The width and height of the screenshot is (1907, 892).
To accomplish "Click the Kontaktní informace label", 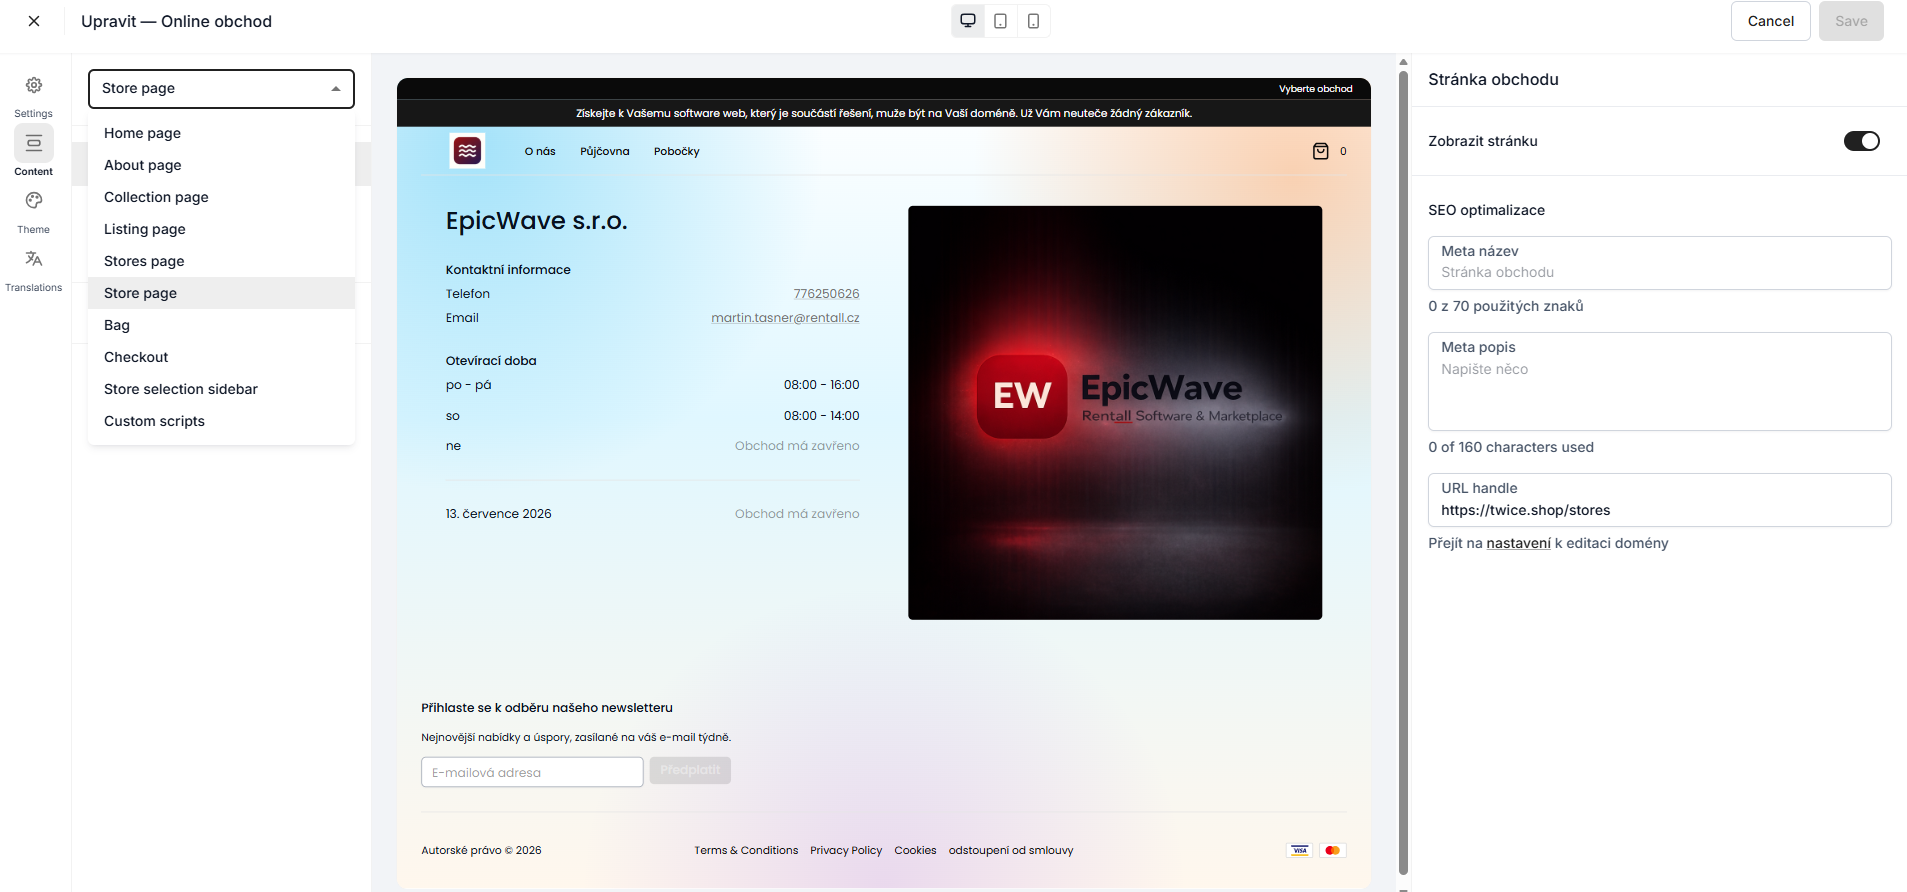I will (508, 270).
